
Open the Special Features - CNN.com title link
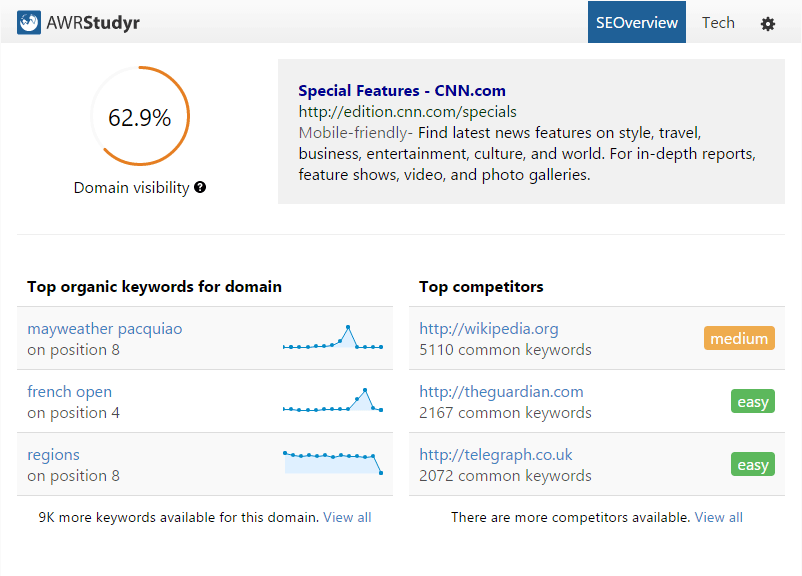coord(402,91)
